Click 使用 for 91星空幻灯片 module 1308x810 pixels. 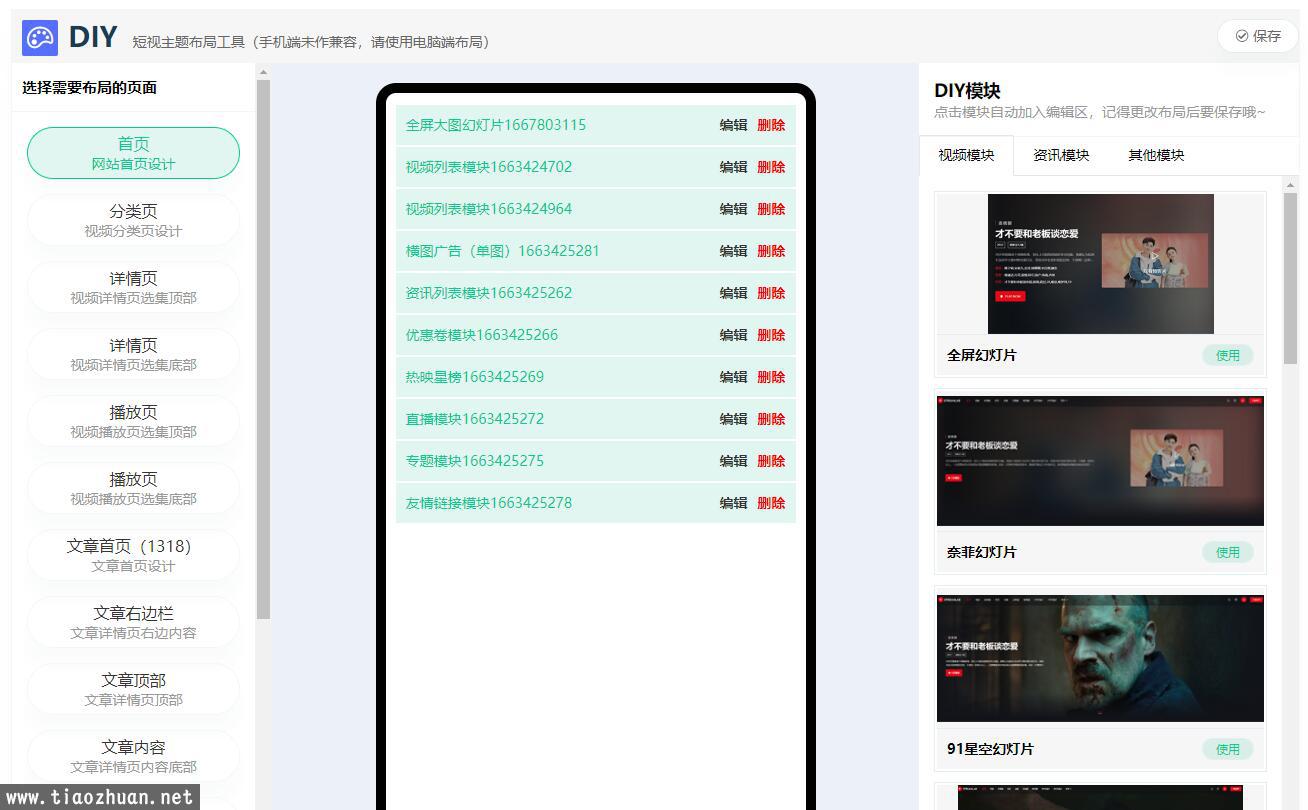coord(1227,749)
